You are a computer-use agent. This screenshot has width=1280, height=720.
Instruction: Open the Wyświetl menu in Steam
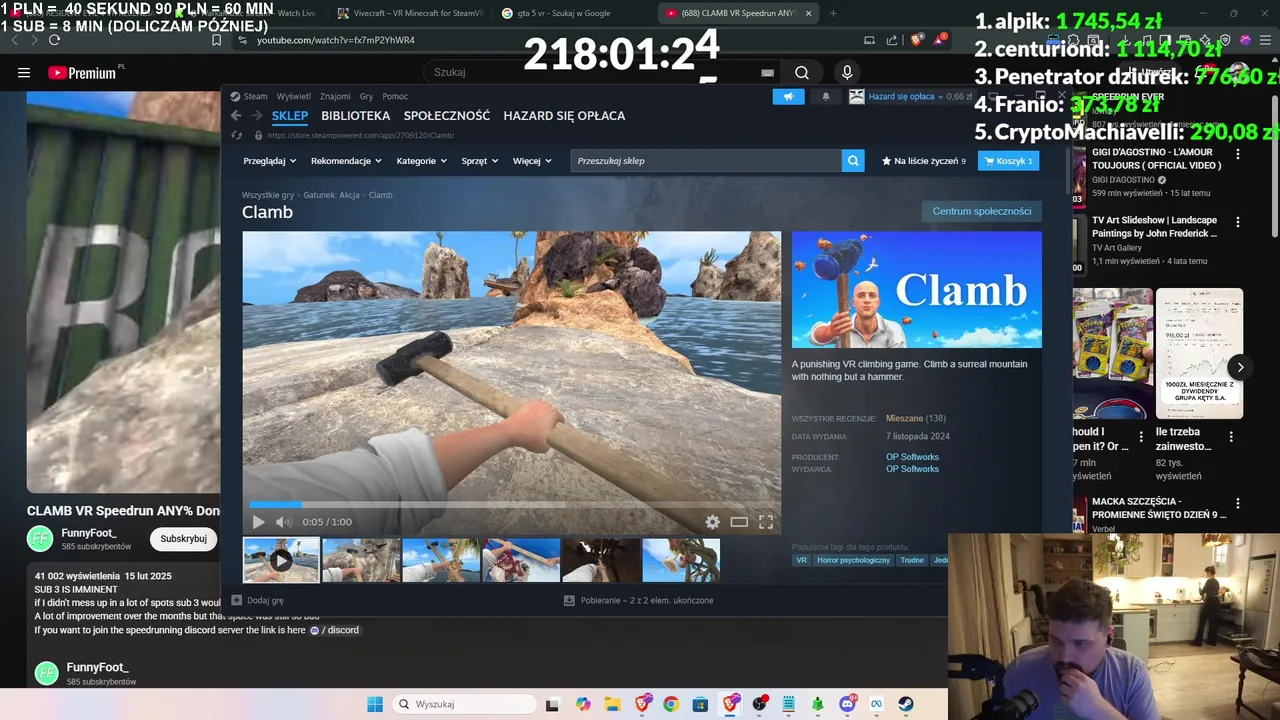click(293, 96)
